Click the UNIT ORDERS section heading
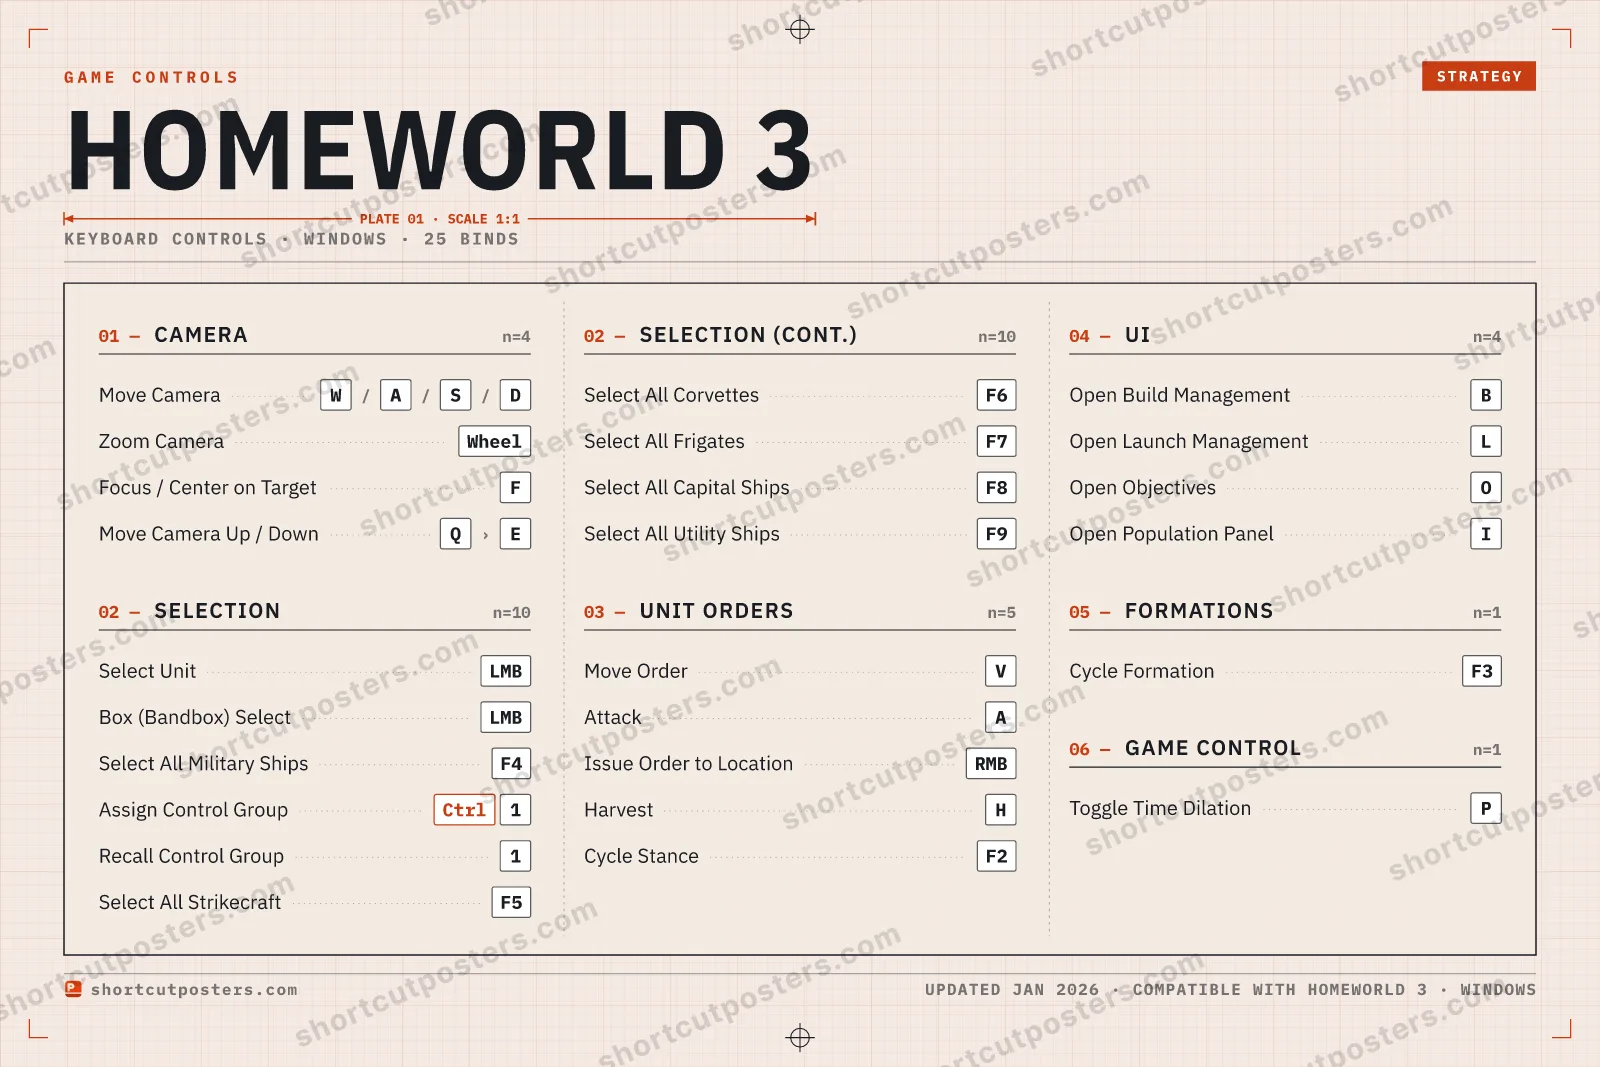The height and width of the screenshot is (1067, 1600). (716, 611)
